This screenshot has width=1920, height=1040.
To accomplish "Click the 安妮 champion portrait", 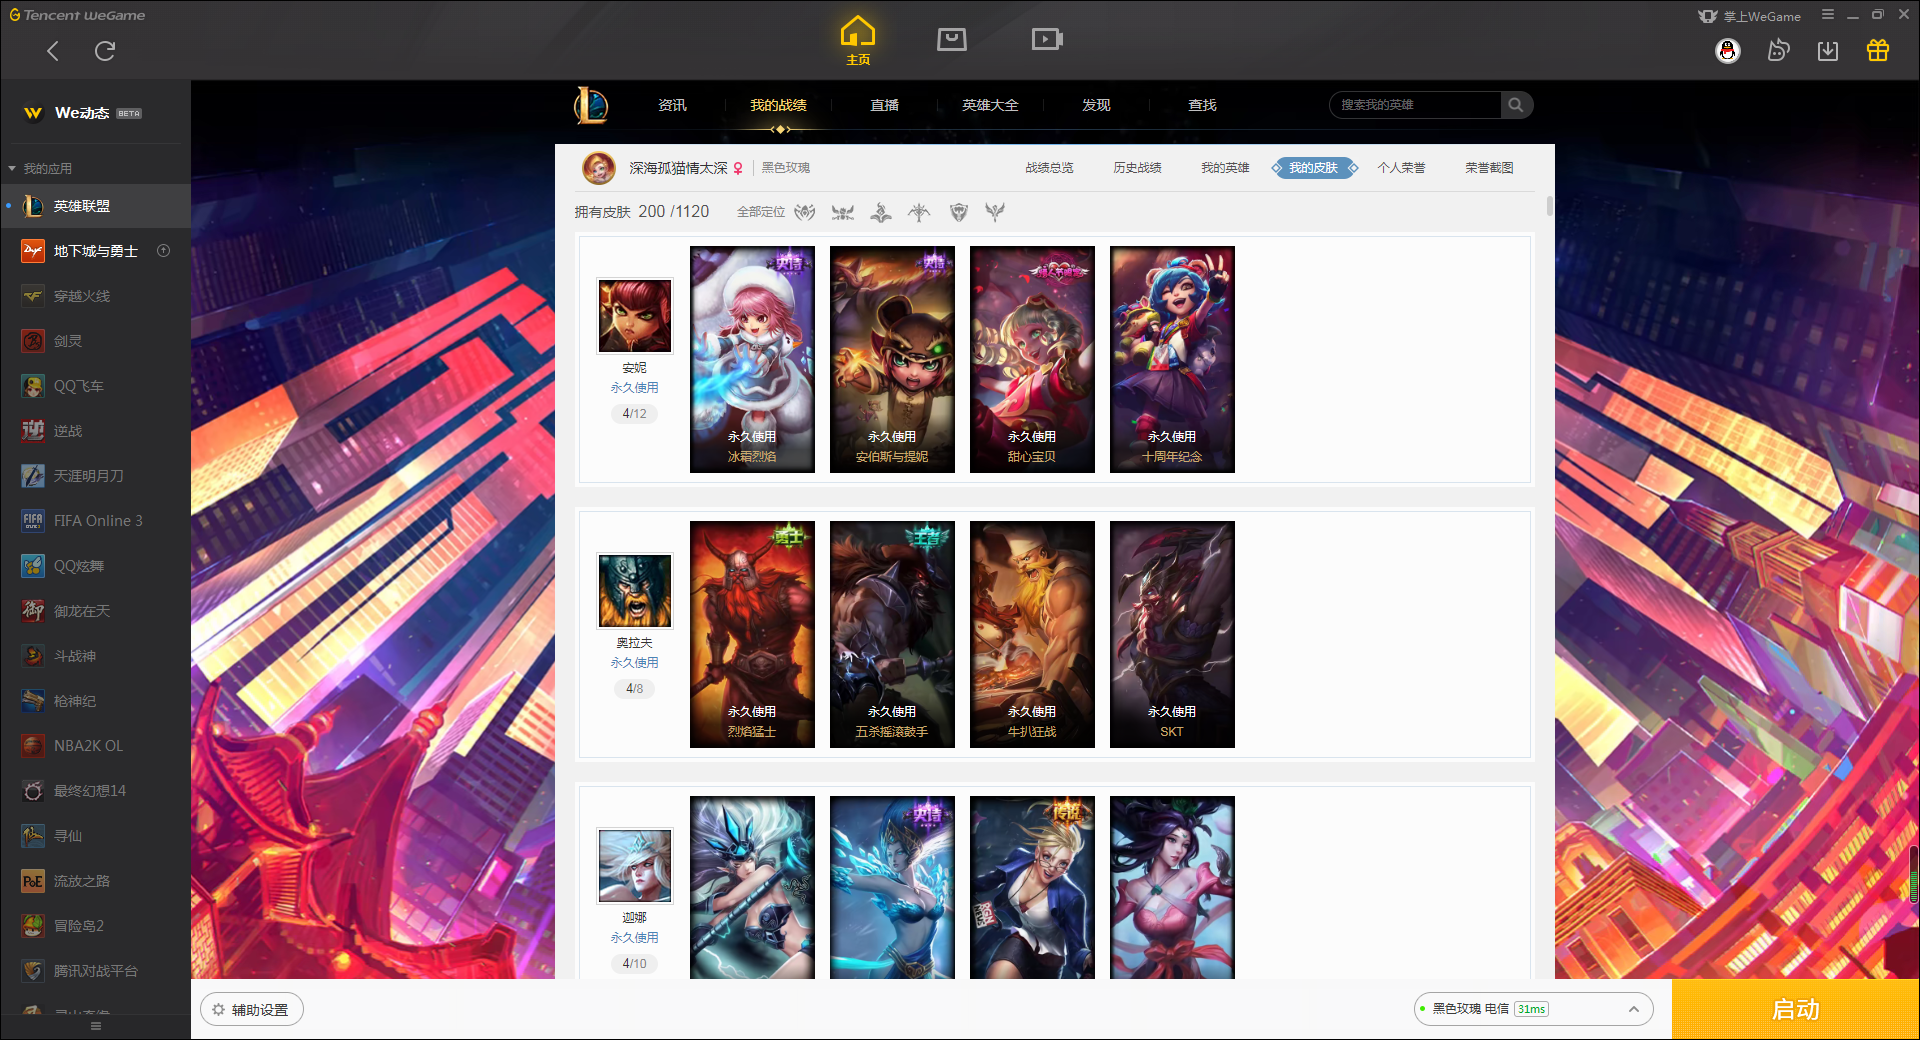I will pos(635,316).
